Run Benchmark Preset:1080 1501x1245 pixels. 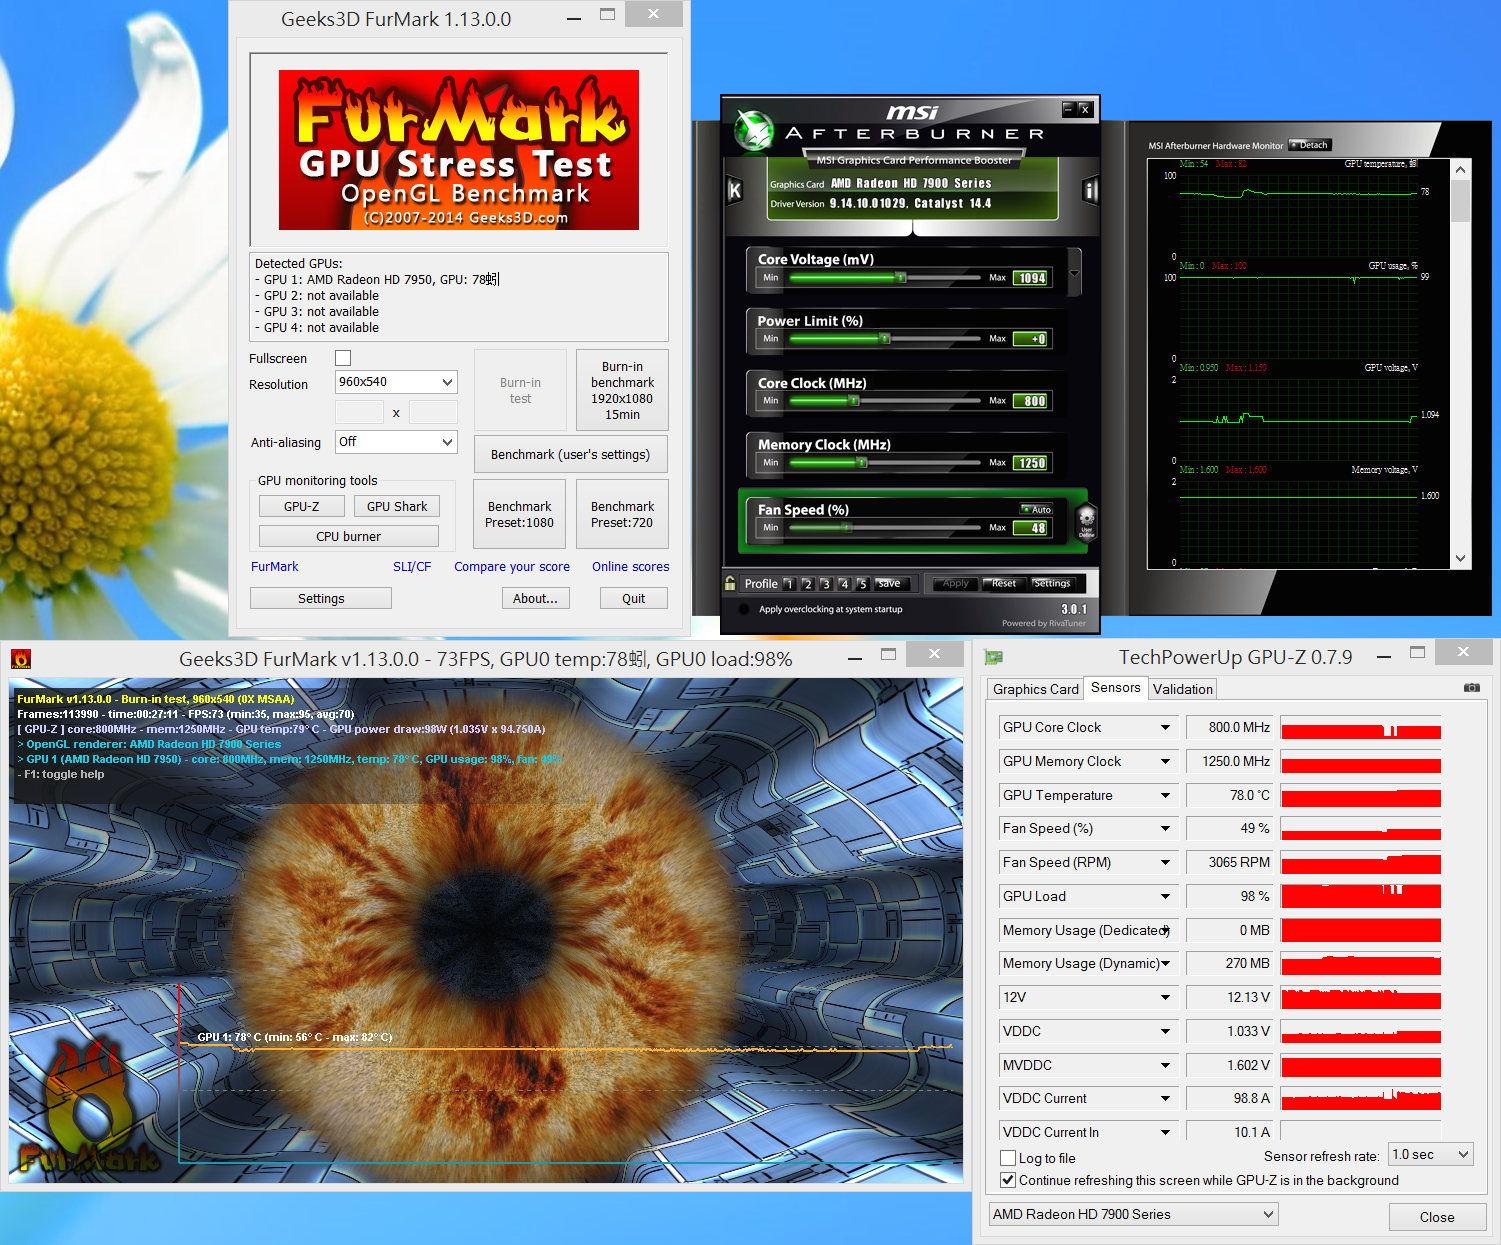tap(519, 514)
